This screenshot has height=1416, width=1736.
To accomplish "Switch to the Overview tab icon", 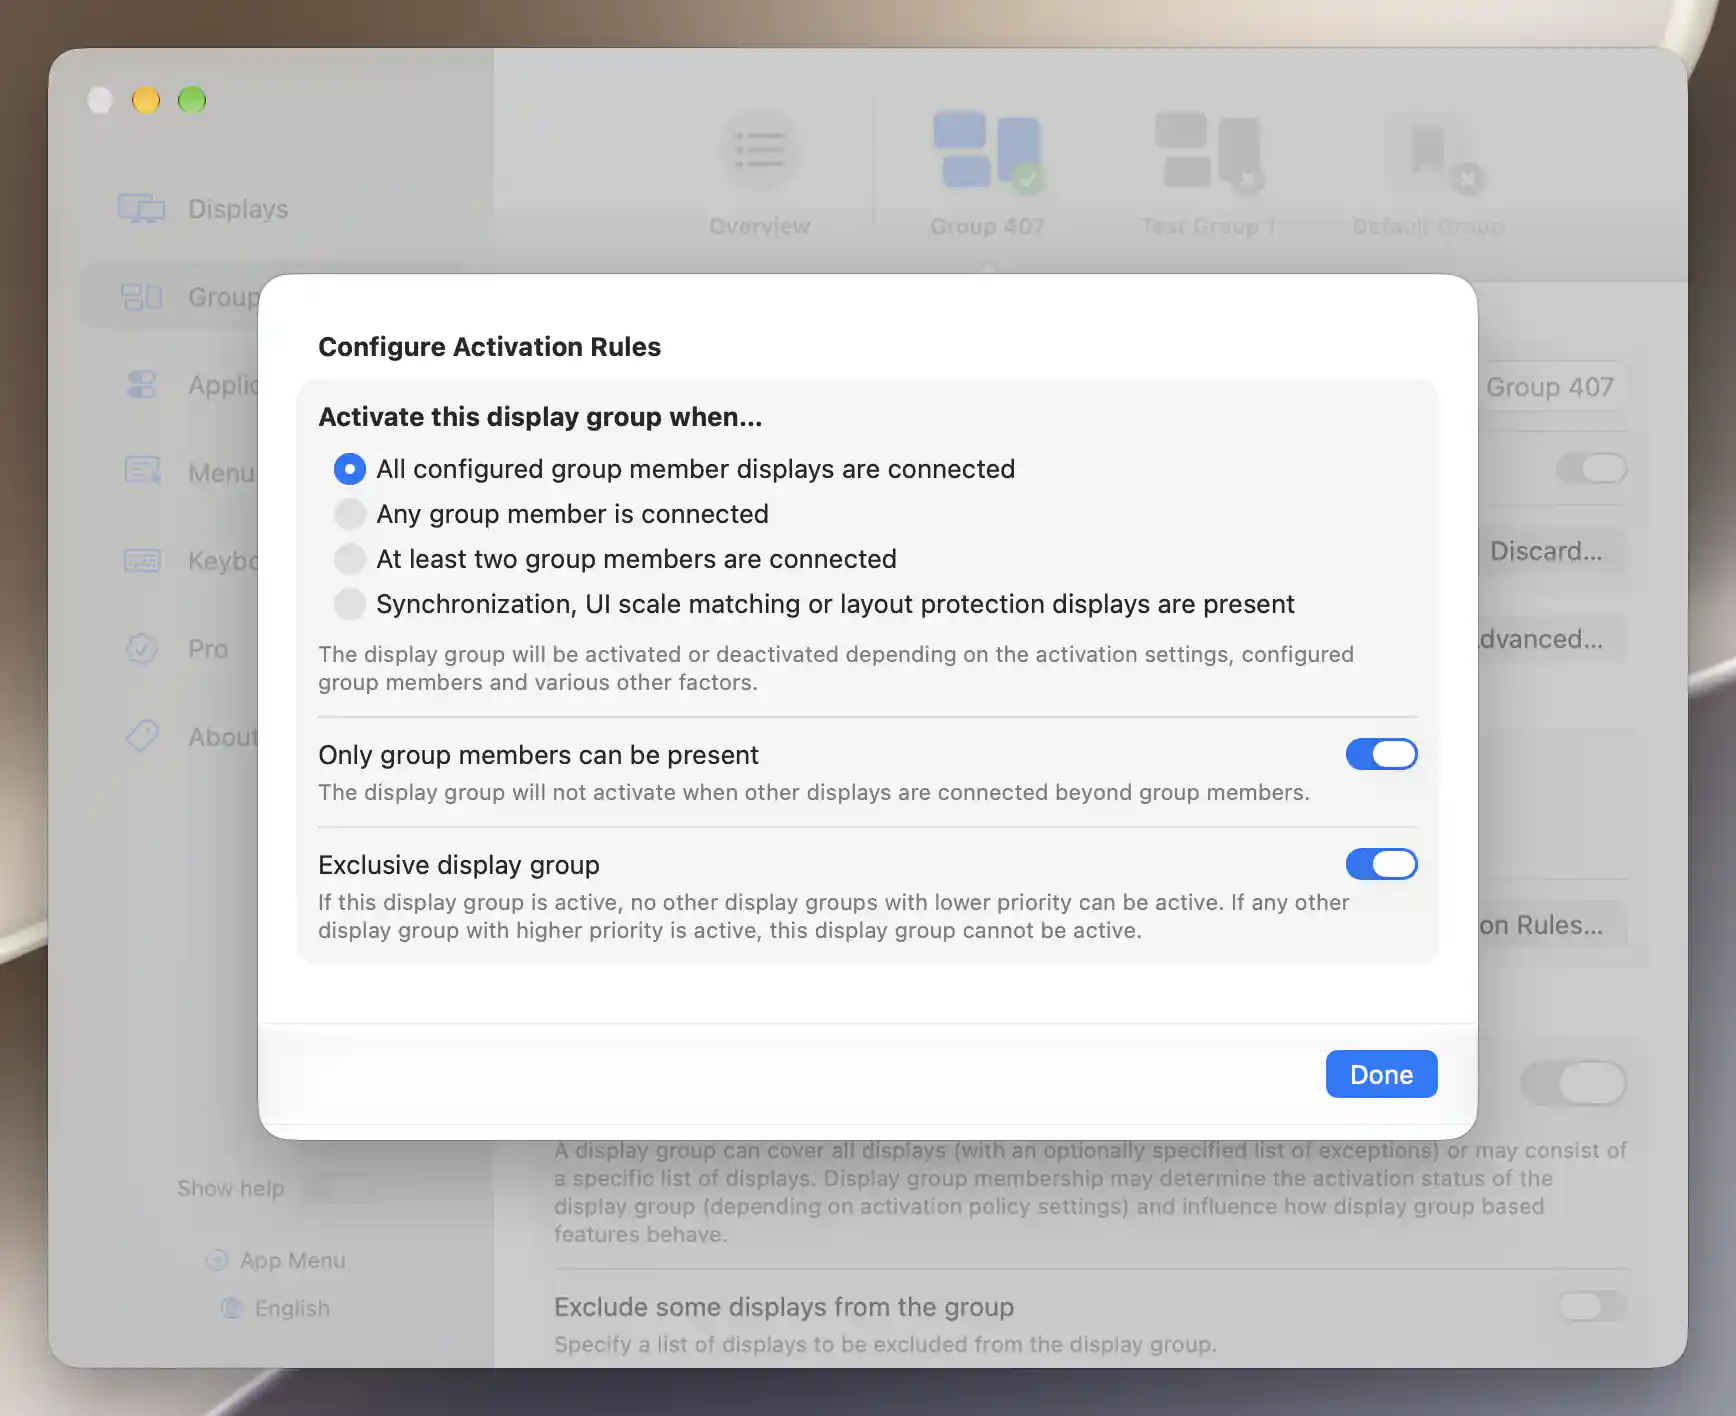I will point(760,150).
